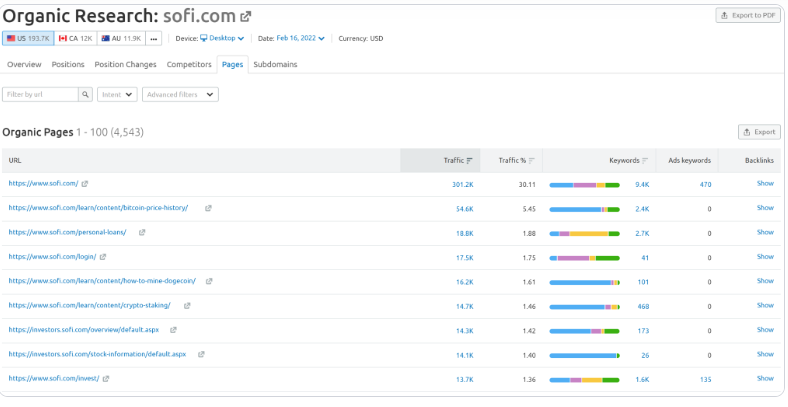Click traffic value 13.7K

point(465,380)
